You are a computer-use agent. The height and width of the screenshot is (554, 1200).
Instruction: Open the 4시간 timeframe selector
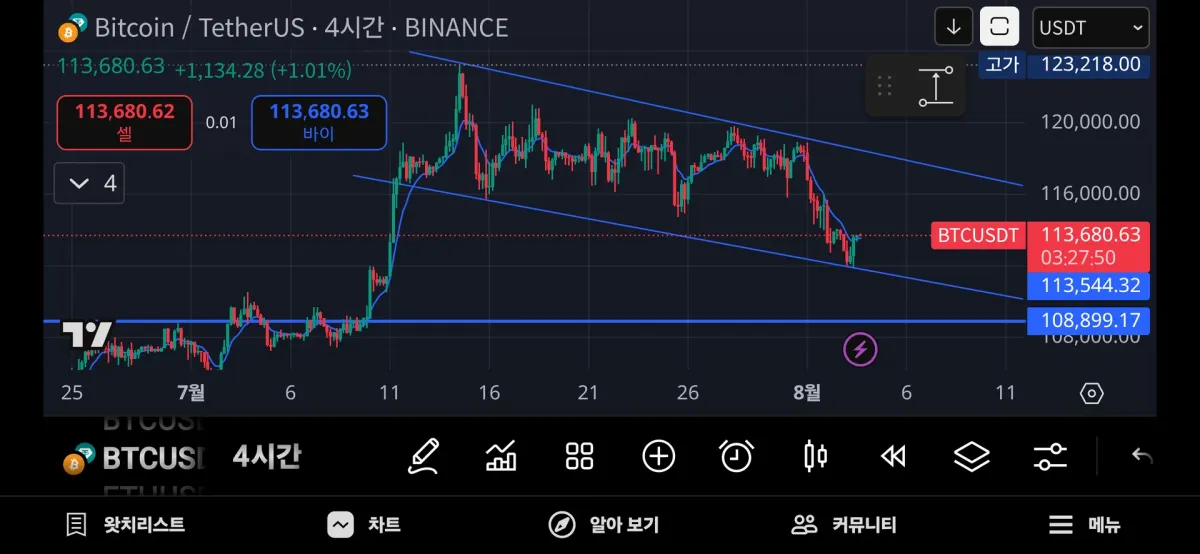point(266,457)
